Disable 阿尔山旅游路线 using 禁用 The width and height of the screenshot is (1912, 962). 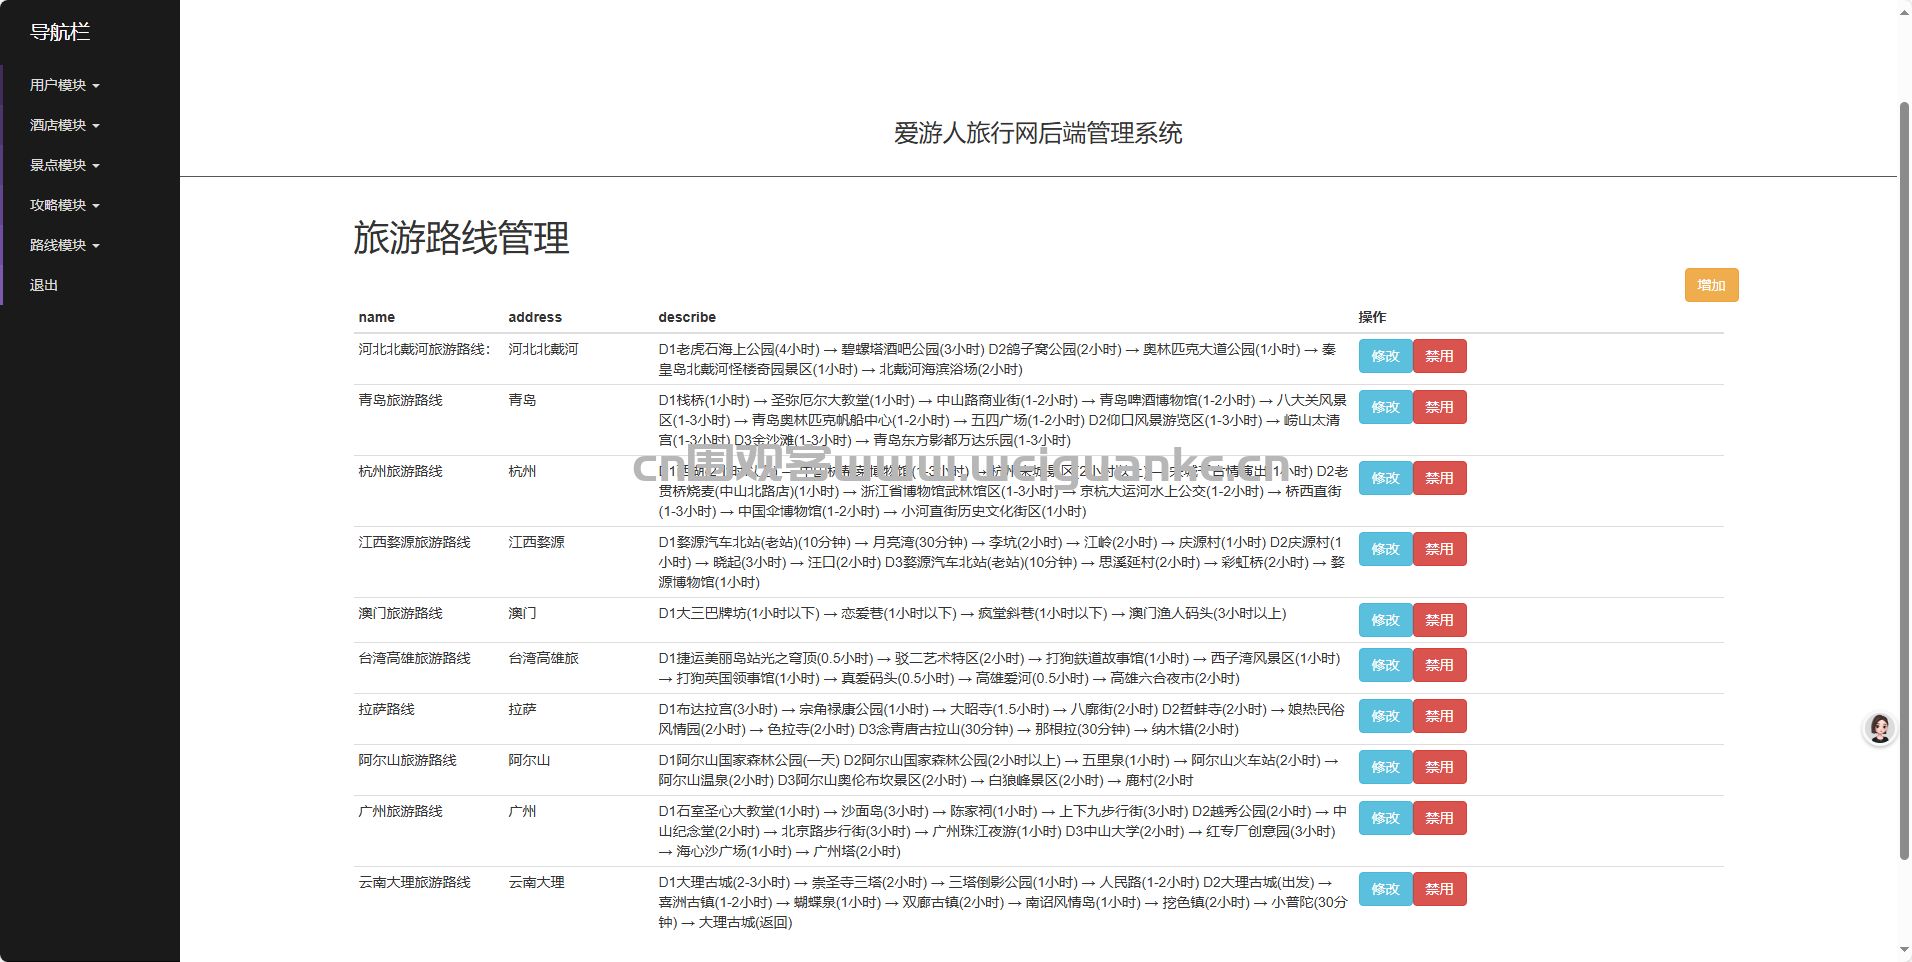click(x=1439, y=767)
